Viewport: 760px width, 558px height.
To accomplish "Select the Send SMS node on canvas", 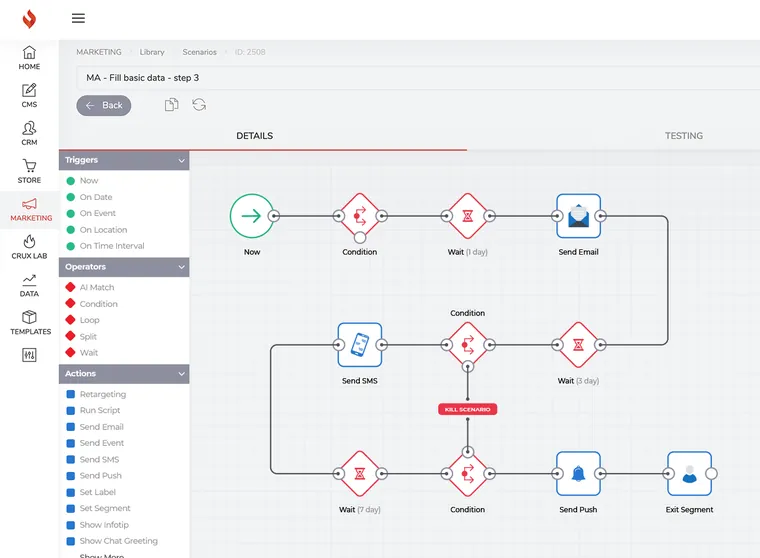I will [360, 345].
